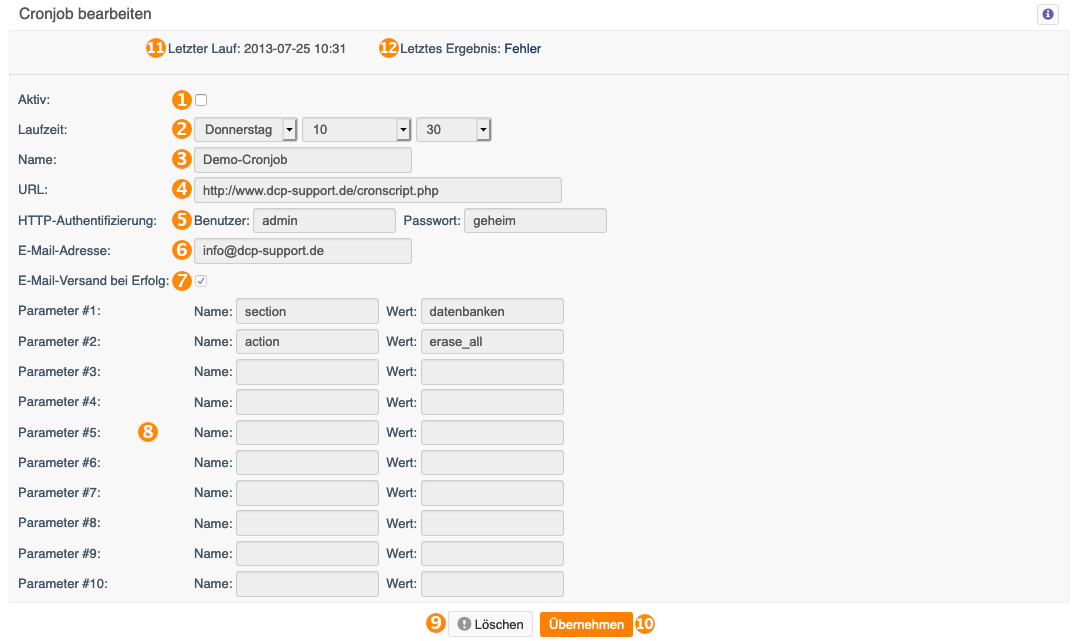Click the orange number 12 marker
1077x641 pixels.
389,48
